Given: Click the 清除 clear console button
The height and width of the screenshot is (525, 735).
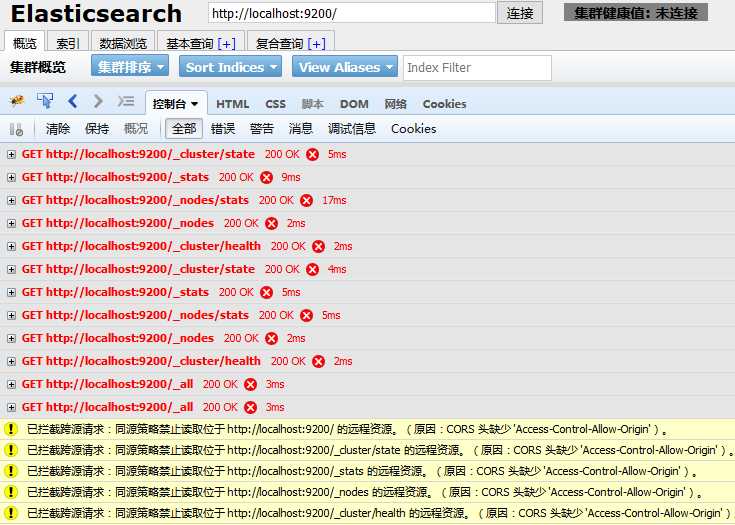Looking at the screenshot, I should (58, 129).
